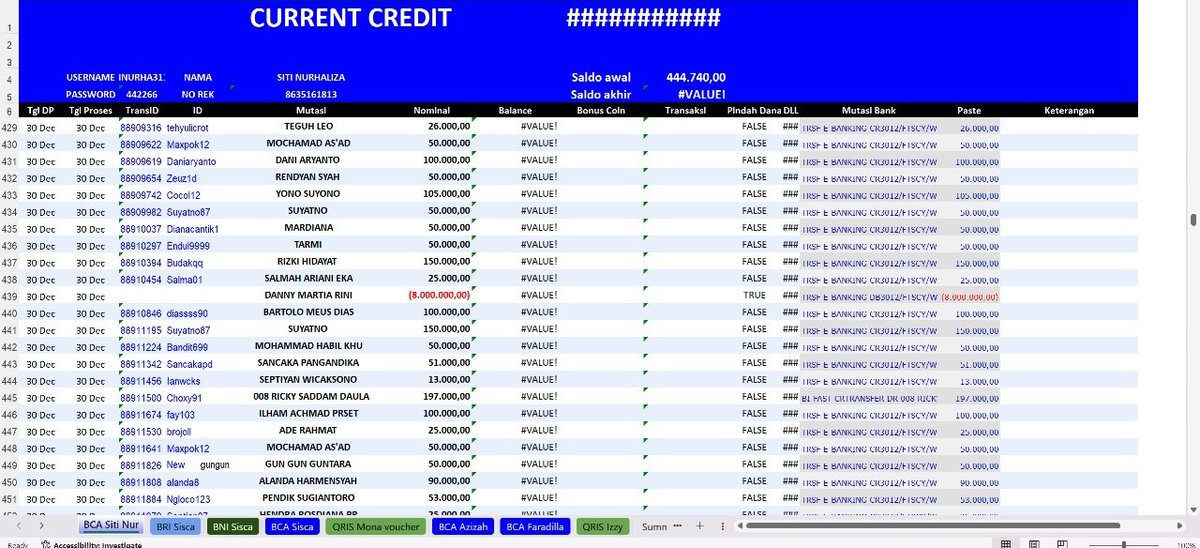
Task: Open the BCA Azizah sheet tab
Action: coord(462,525)
